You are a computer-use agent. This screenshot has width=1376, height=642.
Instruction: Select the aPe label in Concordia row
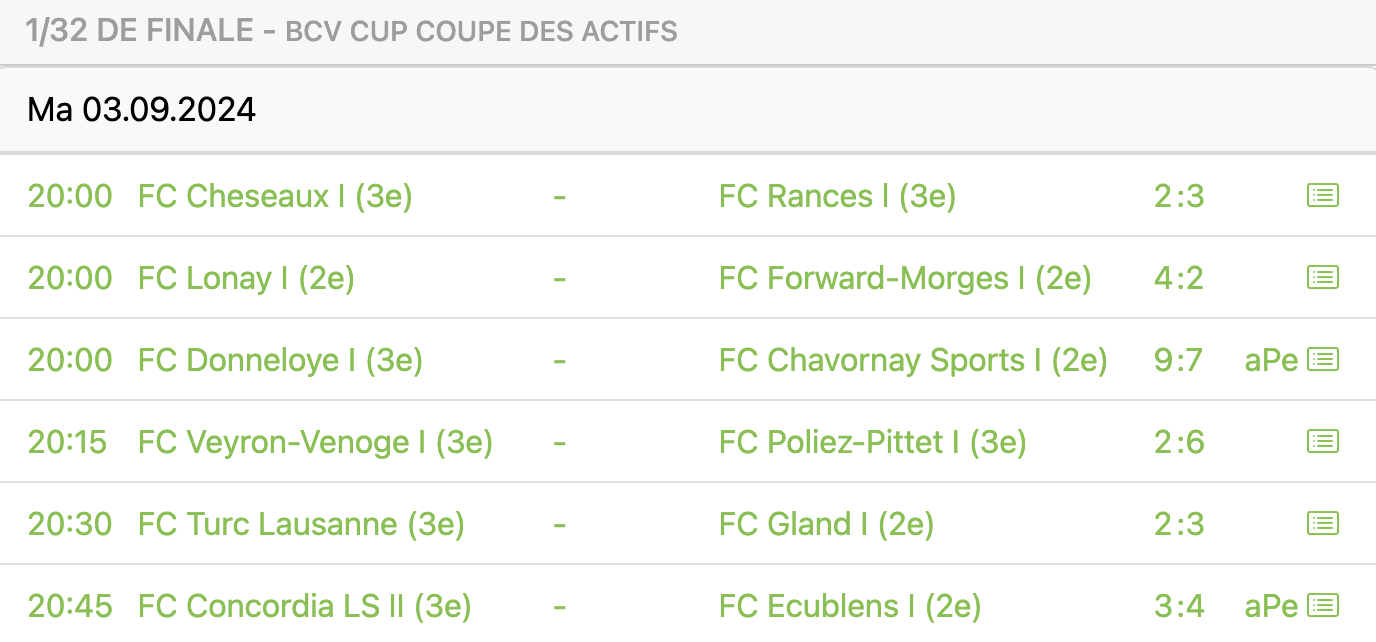tap(1271, 607)
